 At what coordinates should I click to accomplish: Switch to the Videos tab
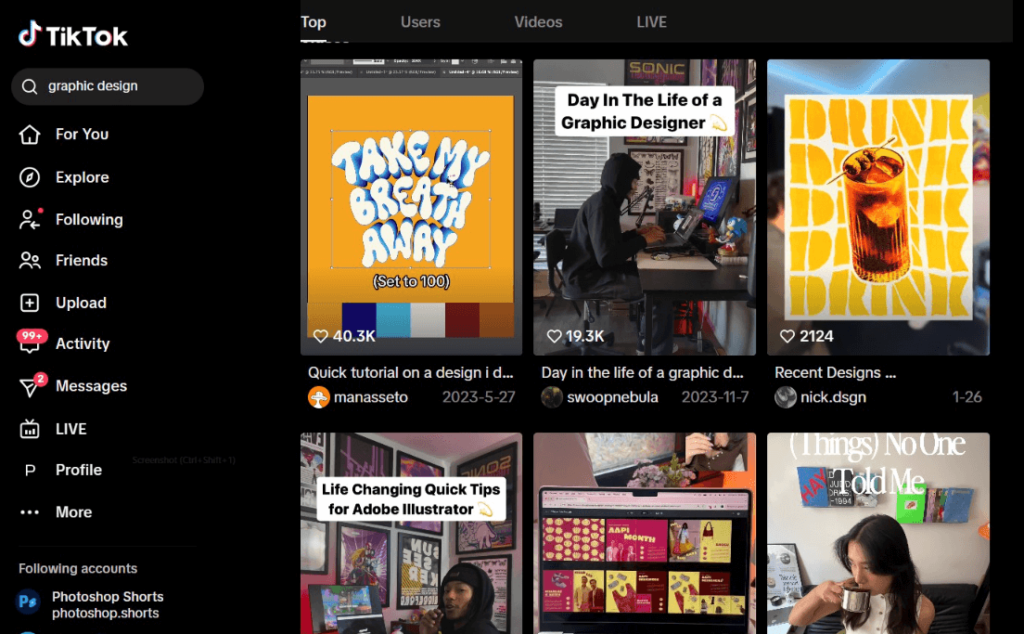tap(538, 22)
